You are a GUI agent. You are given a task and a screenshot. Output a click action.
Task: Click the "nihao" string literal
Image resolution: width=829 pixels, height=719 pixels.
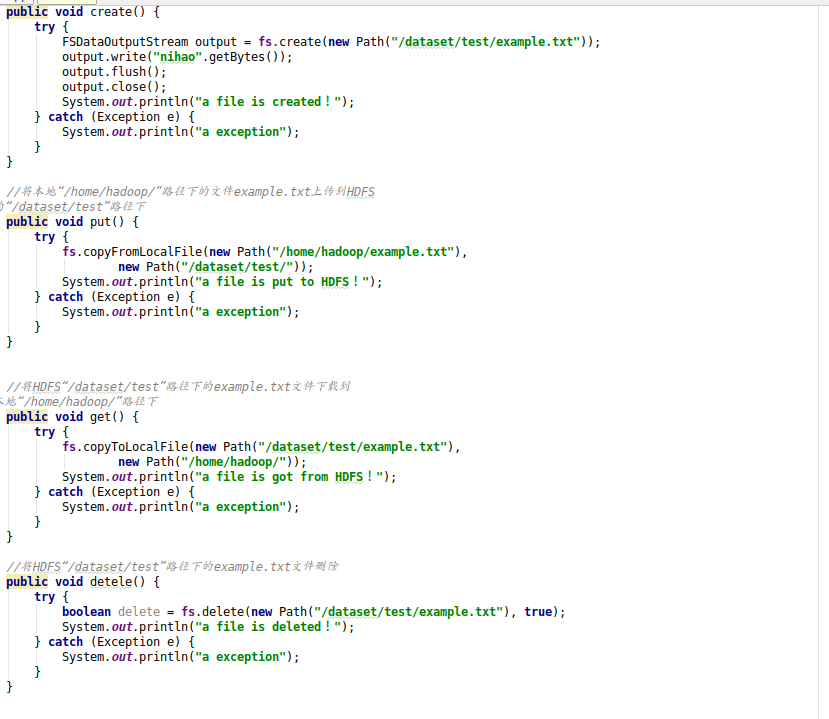click(176, 56)
